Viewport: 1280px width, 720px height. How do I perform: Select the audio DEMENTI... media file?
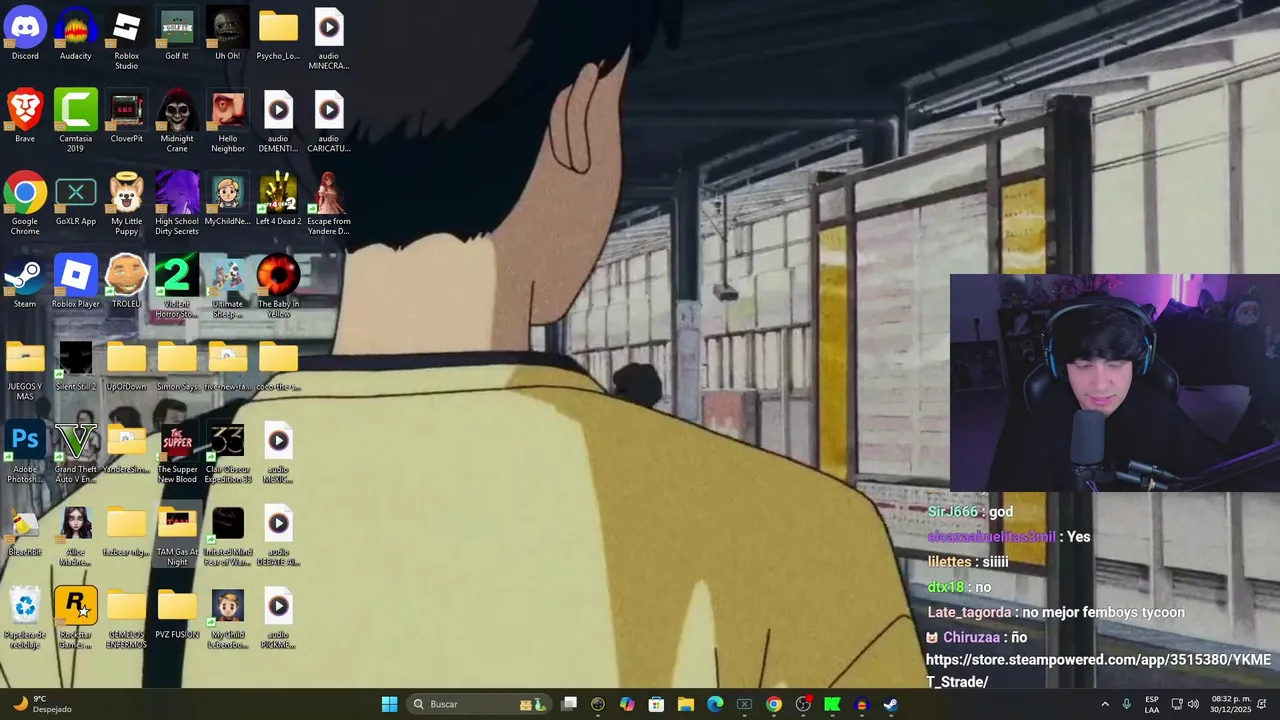(x=278, y=122)
